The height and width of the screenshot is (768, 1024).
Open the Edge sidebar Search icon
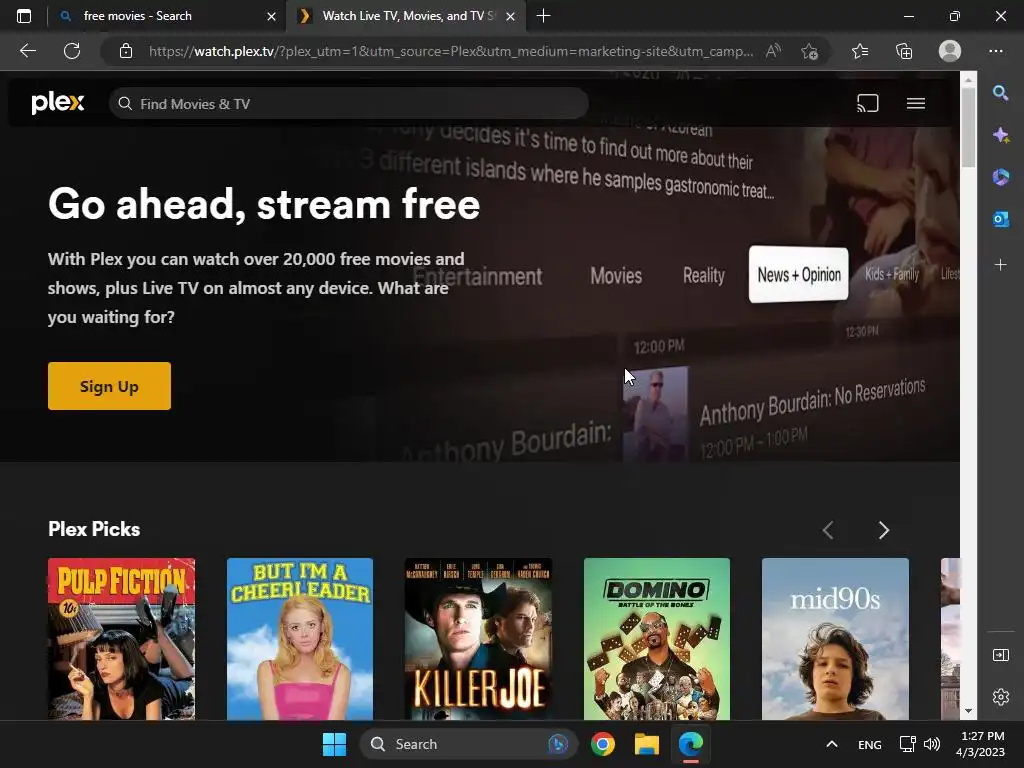1000,93
